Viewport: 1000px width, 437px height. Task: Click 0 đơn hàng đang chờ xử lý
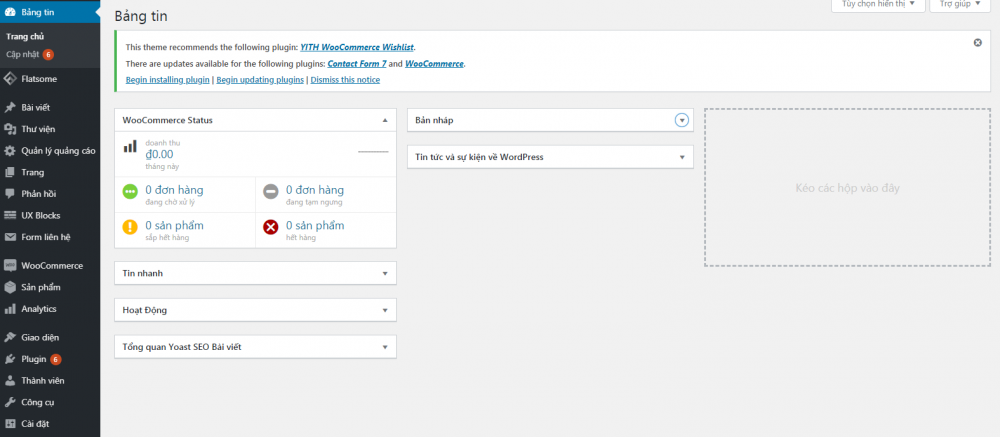click(x=175, y=190)
